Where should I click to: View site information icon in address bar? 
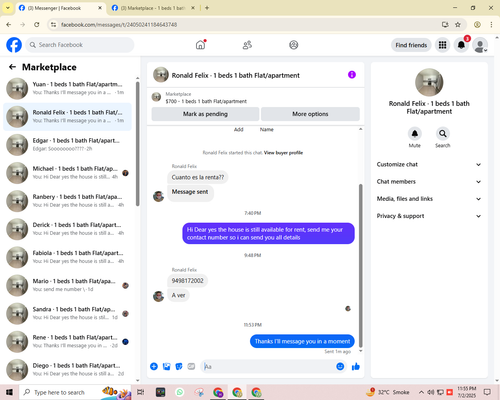[53, 24]
